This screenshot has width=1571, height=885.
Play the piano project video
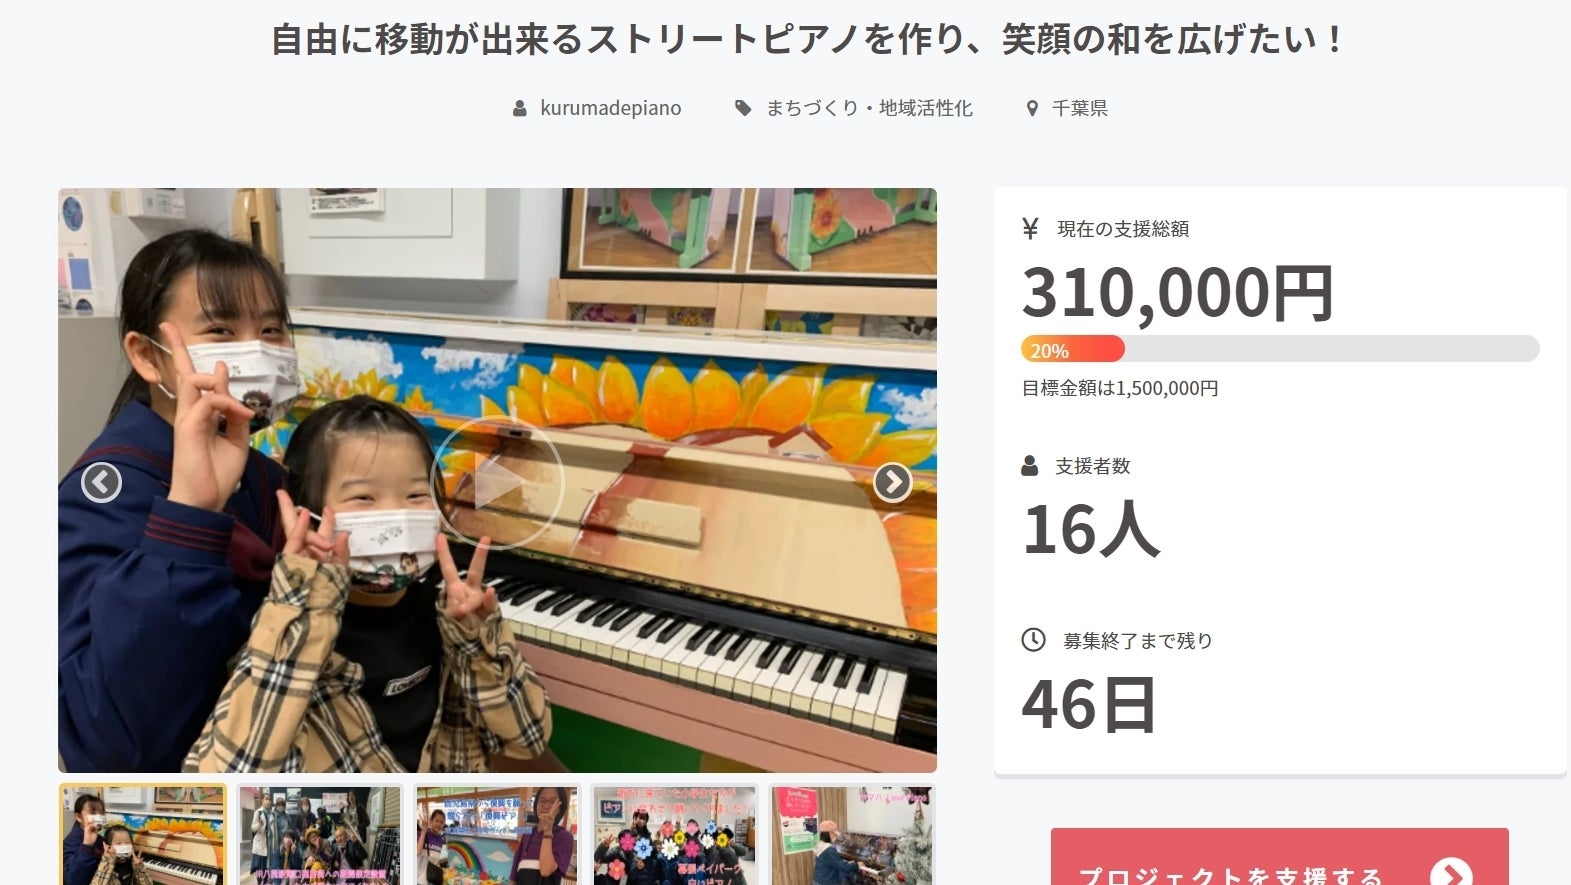click(x=497, y=483)
